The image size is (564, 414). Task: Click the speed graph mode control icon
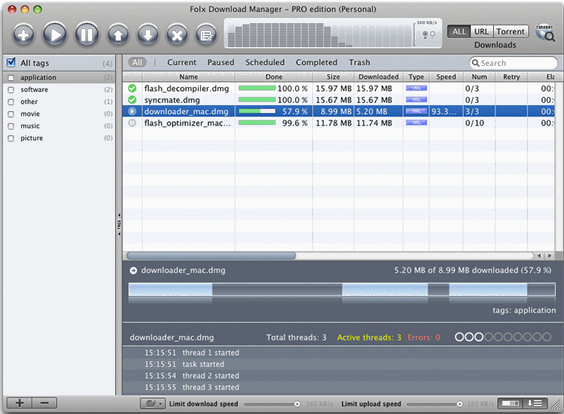(x=428, y=34)
